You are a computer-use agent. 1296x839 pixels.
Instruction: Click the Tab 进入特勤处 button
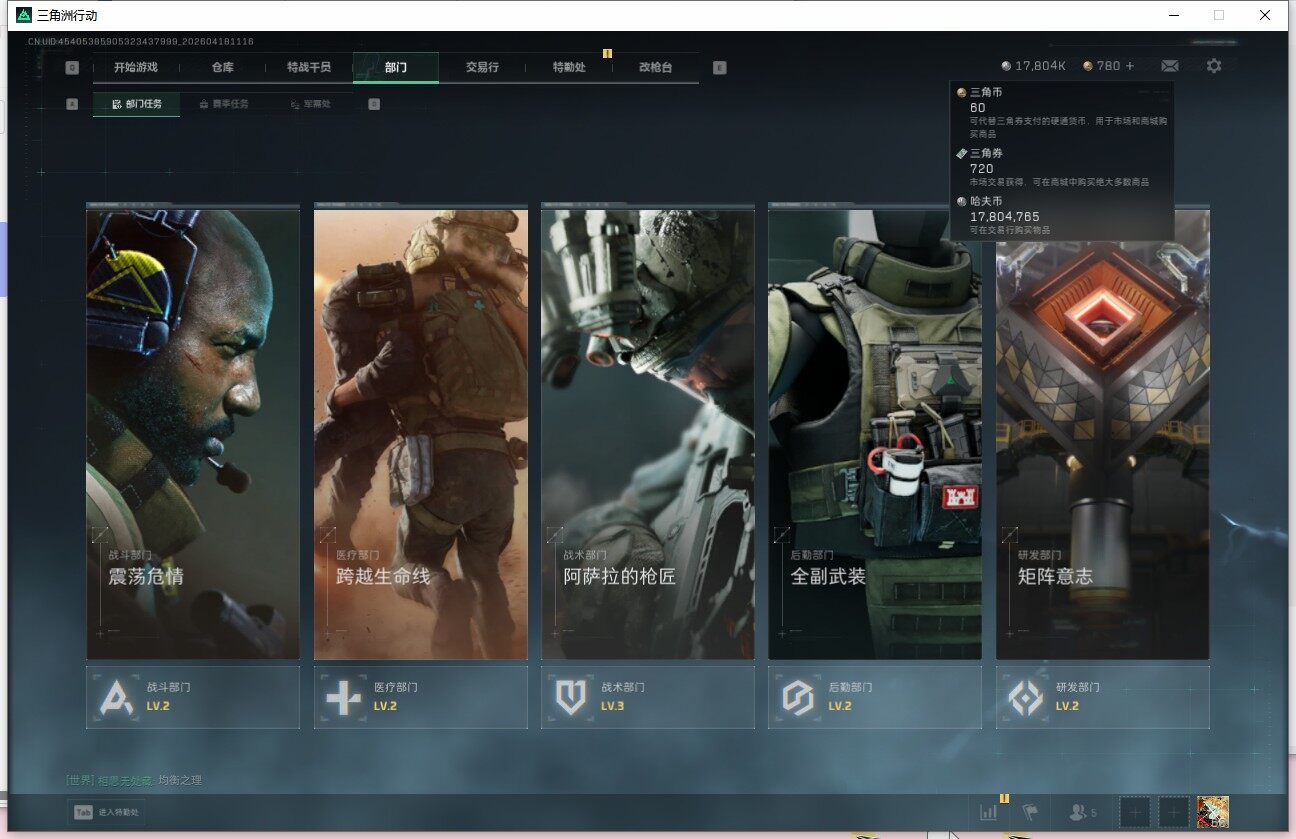click(107, 812)
